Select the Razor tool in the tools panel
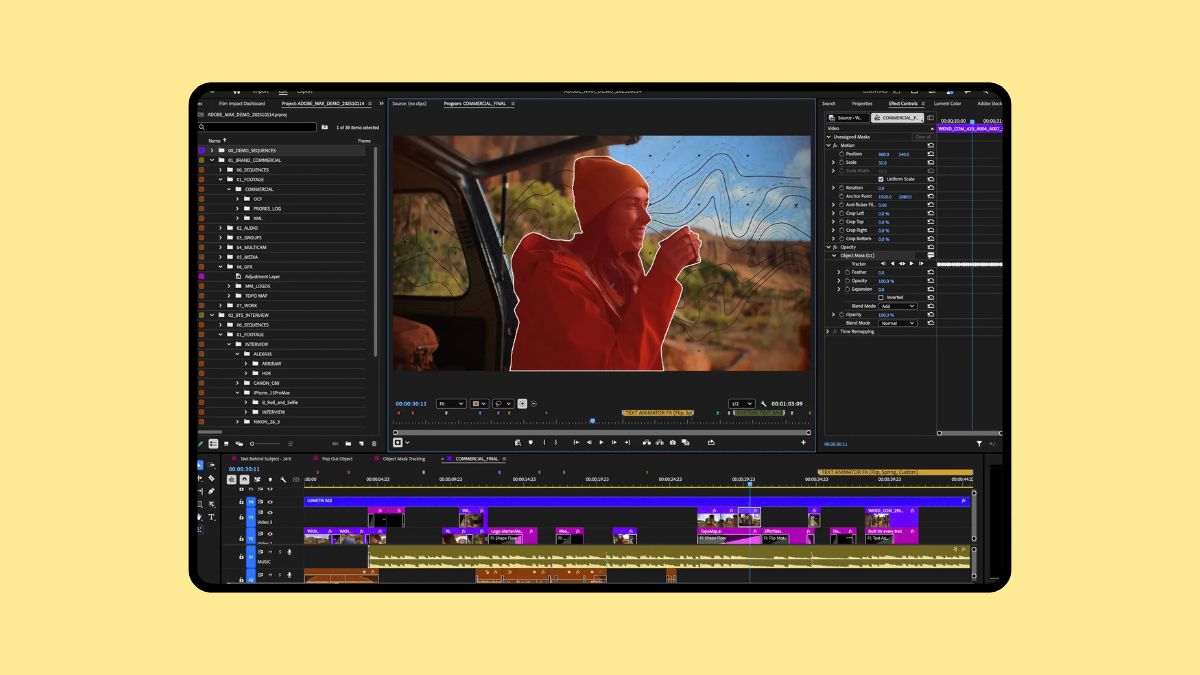 (x=211, y=478)
